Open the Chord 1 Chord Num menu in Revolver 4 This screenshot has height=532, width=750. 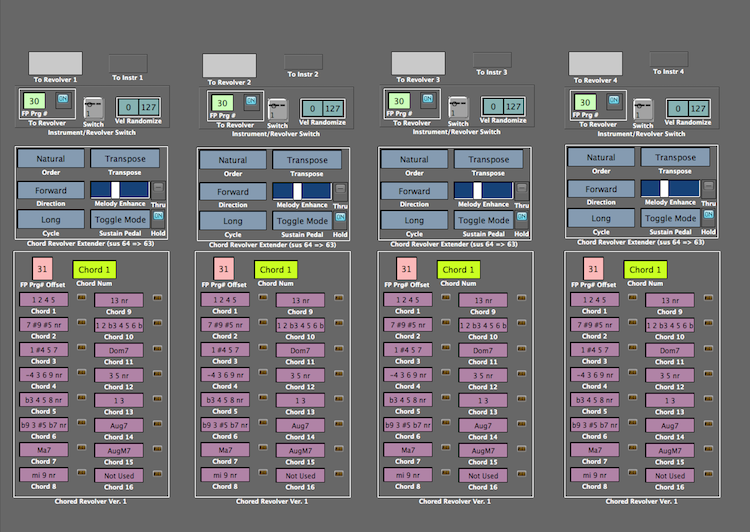pos(645,269)
